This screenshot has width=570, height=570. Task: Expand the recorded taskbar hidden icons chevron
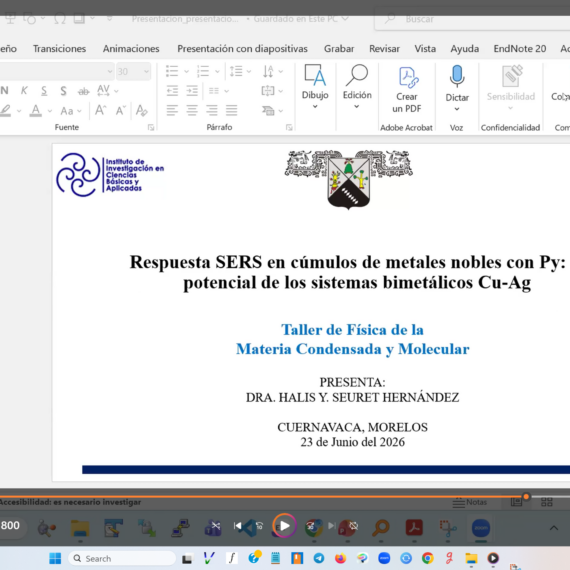tap(554, 528)
